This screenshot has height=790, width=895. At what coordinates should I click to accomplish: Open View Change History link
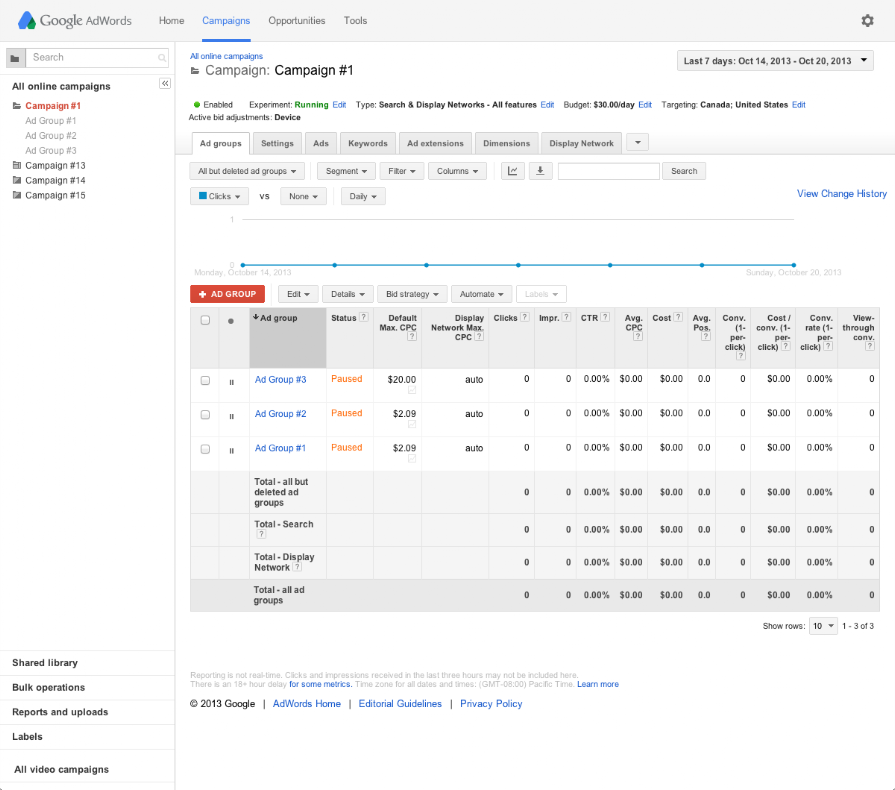point(841,194)
